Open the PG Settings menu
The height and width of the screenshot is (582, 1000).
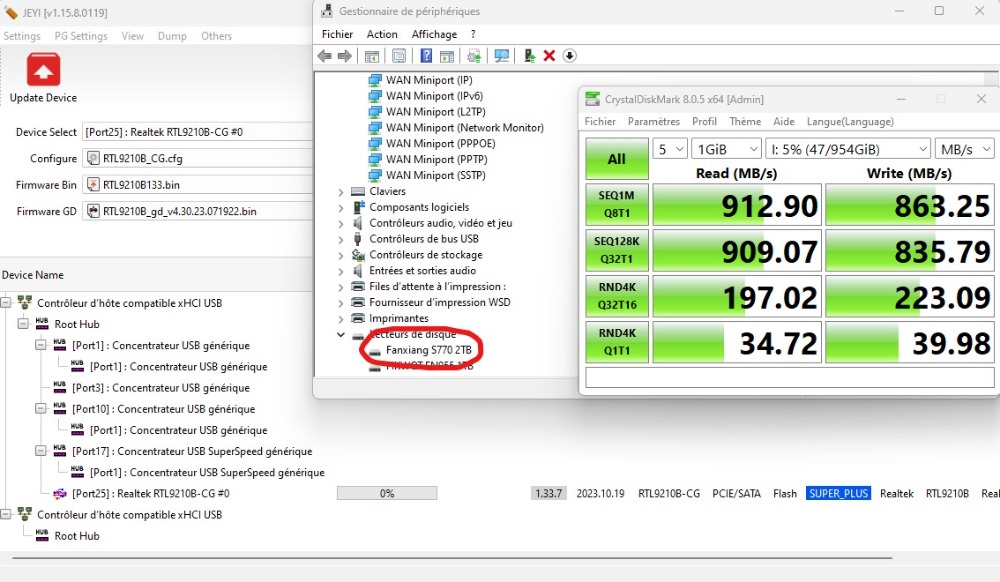tap(82, 36)
